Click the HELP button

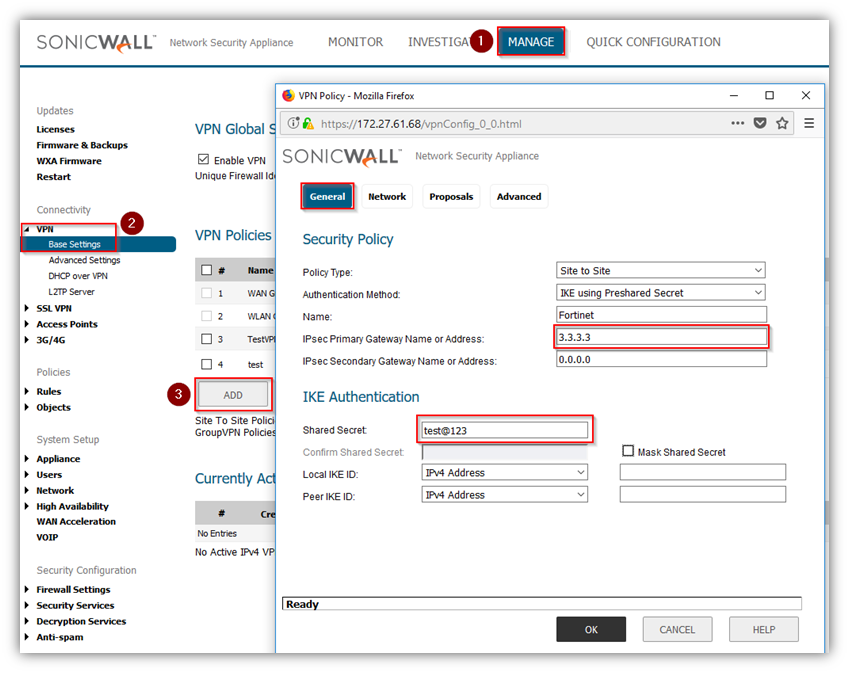pyautogui.click(x=763, y=629)
